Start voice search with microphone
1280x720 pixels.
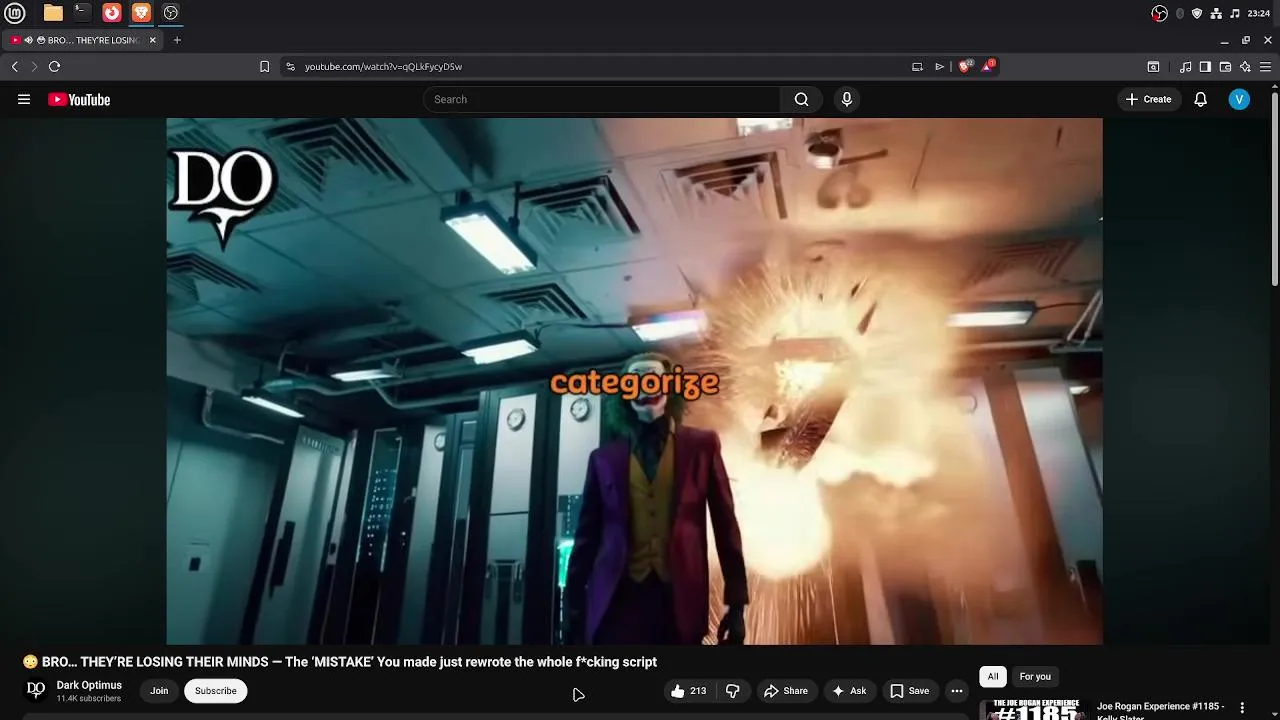click(x=847, y=99)
